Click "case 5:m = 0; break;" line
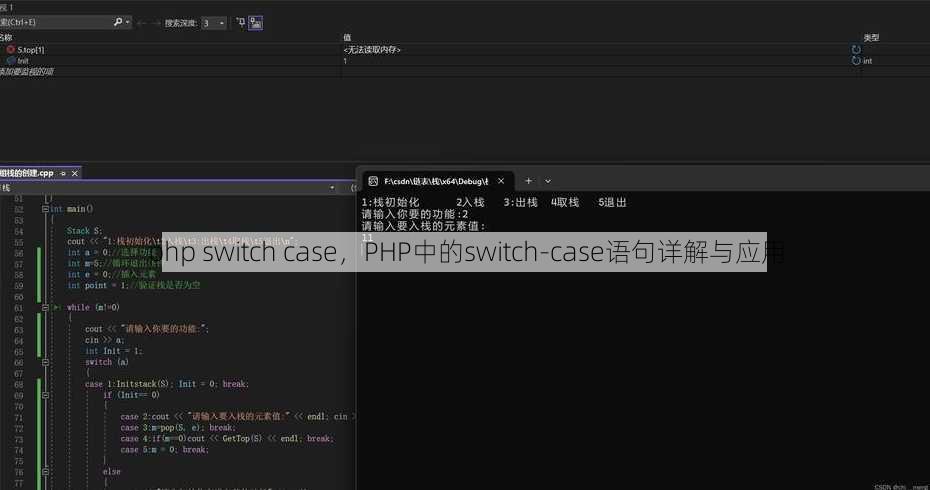This screenshot has height=490, width=930. click(164, 450)
